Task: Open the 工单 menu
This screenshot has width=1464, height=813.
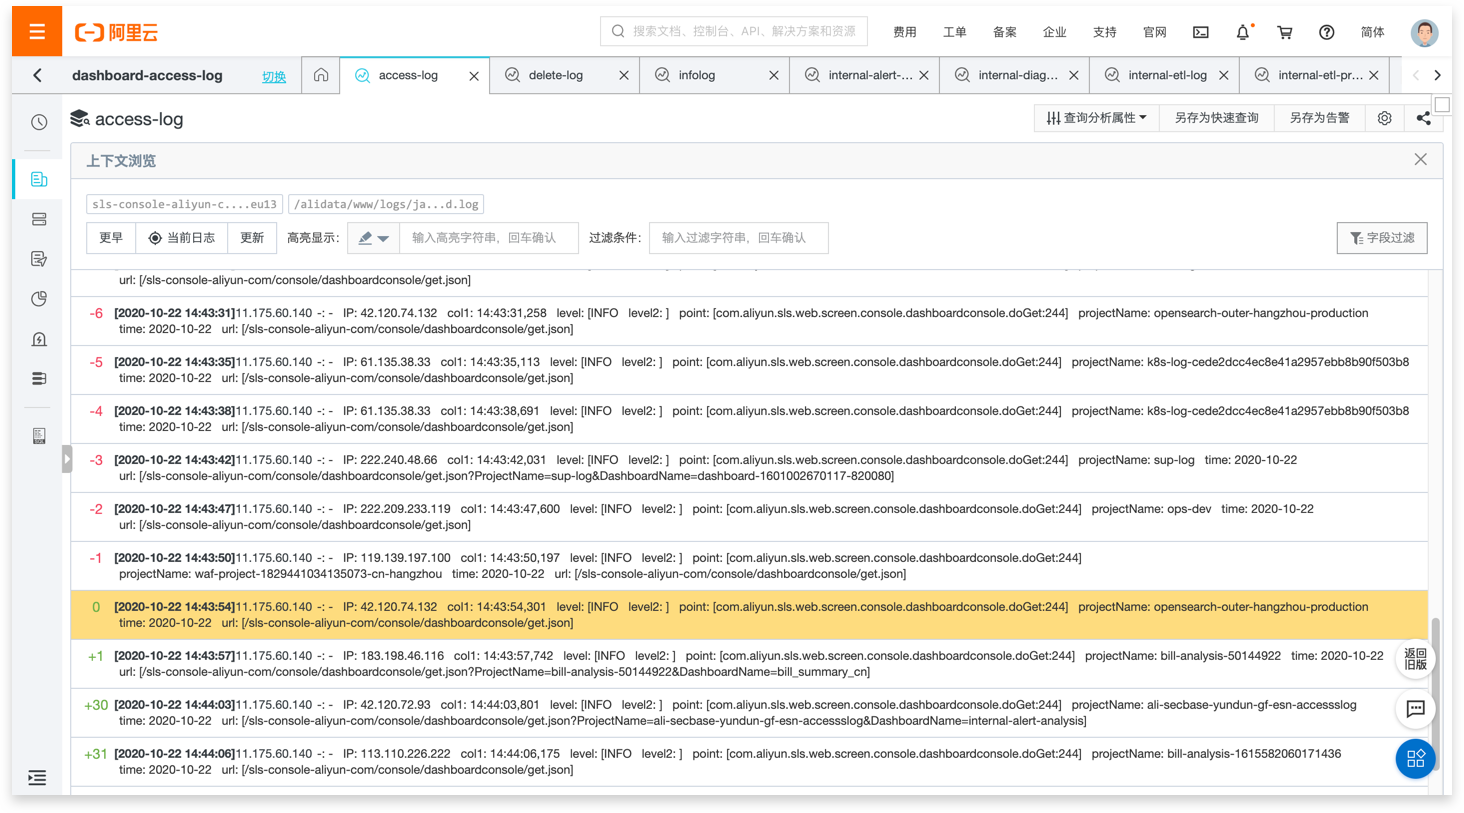Action: (x=955, y=32)
